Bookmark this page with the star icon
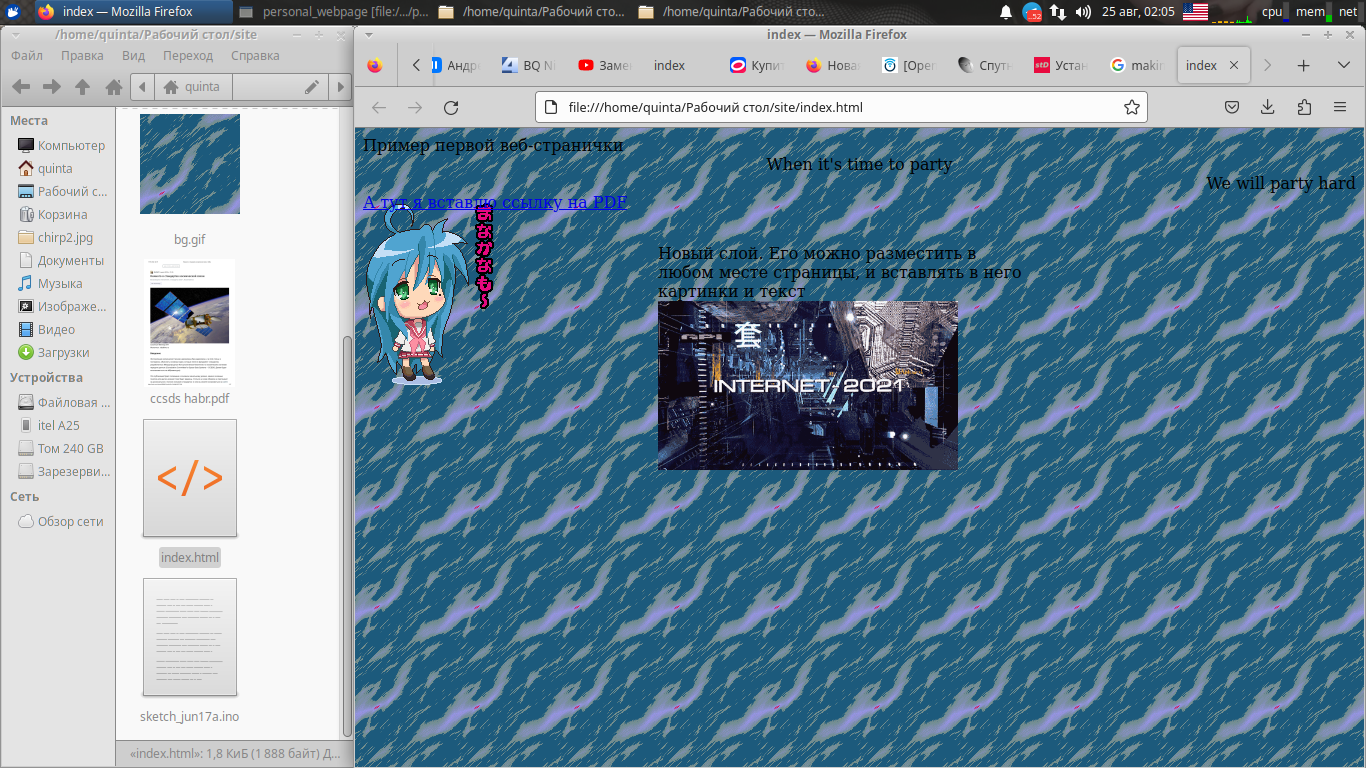 click(x=1131, y=107)
